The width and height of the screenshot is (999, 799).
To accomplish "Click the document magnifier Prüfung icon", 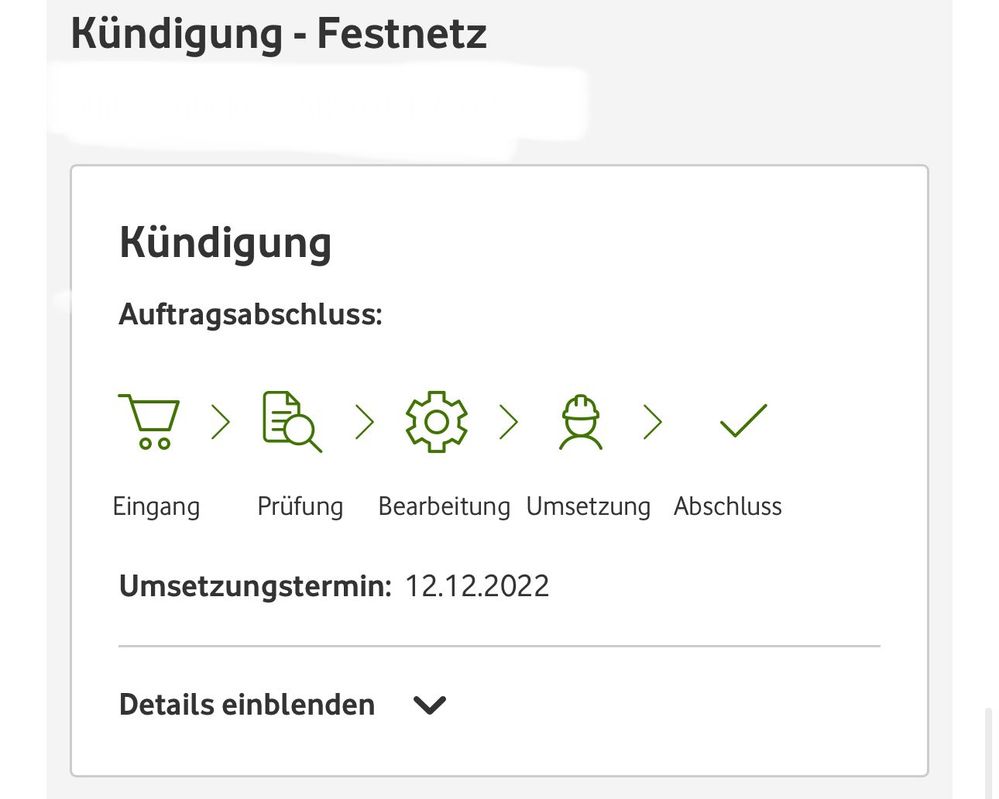I will [x=291, y=422].
